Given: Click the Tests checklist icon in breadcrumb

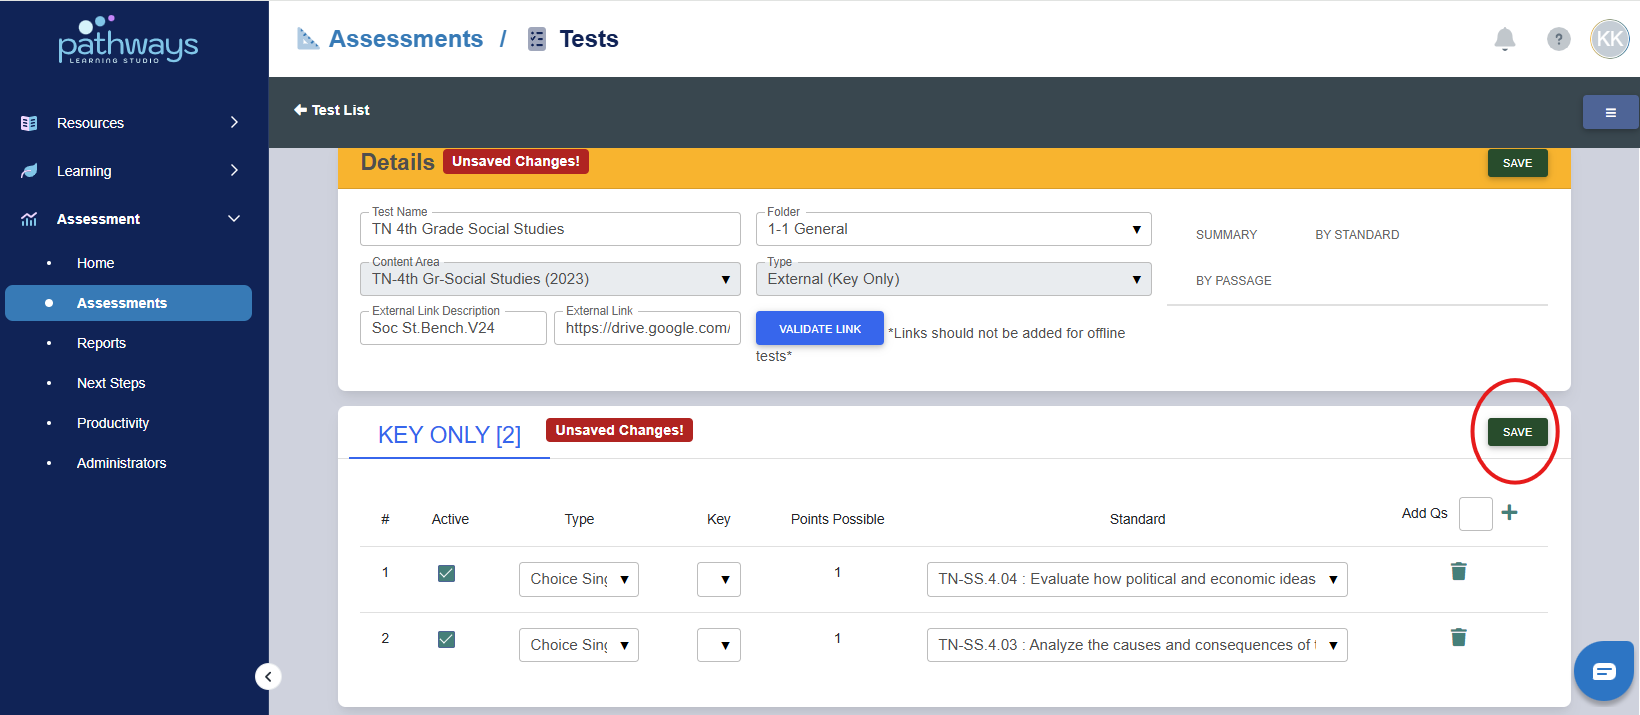Looking at the screenshot, I should [x=537, y=39].
